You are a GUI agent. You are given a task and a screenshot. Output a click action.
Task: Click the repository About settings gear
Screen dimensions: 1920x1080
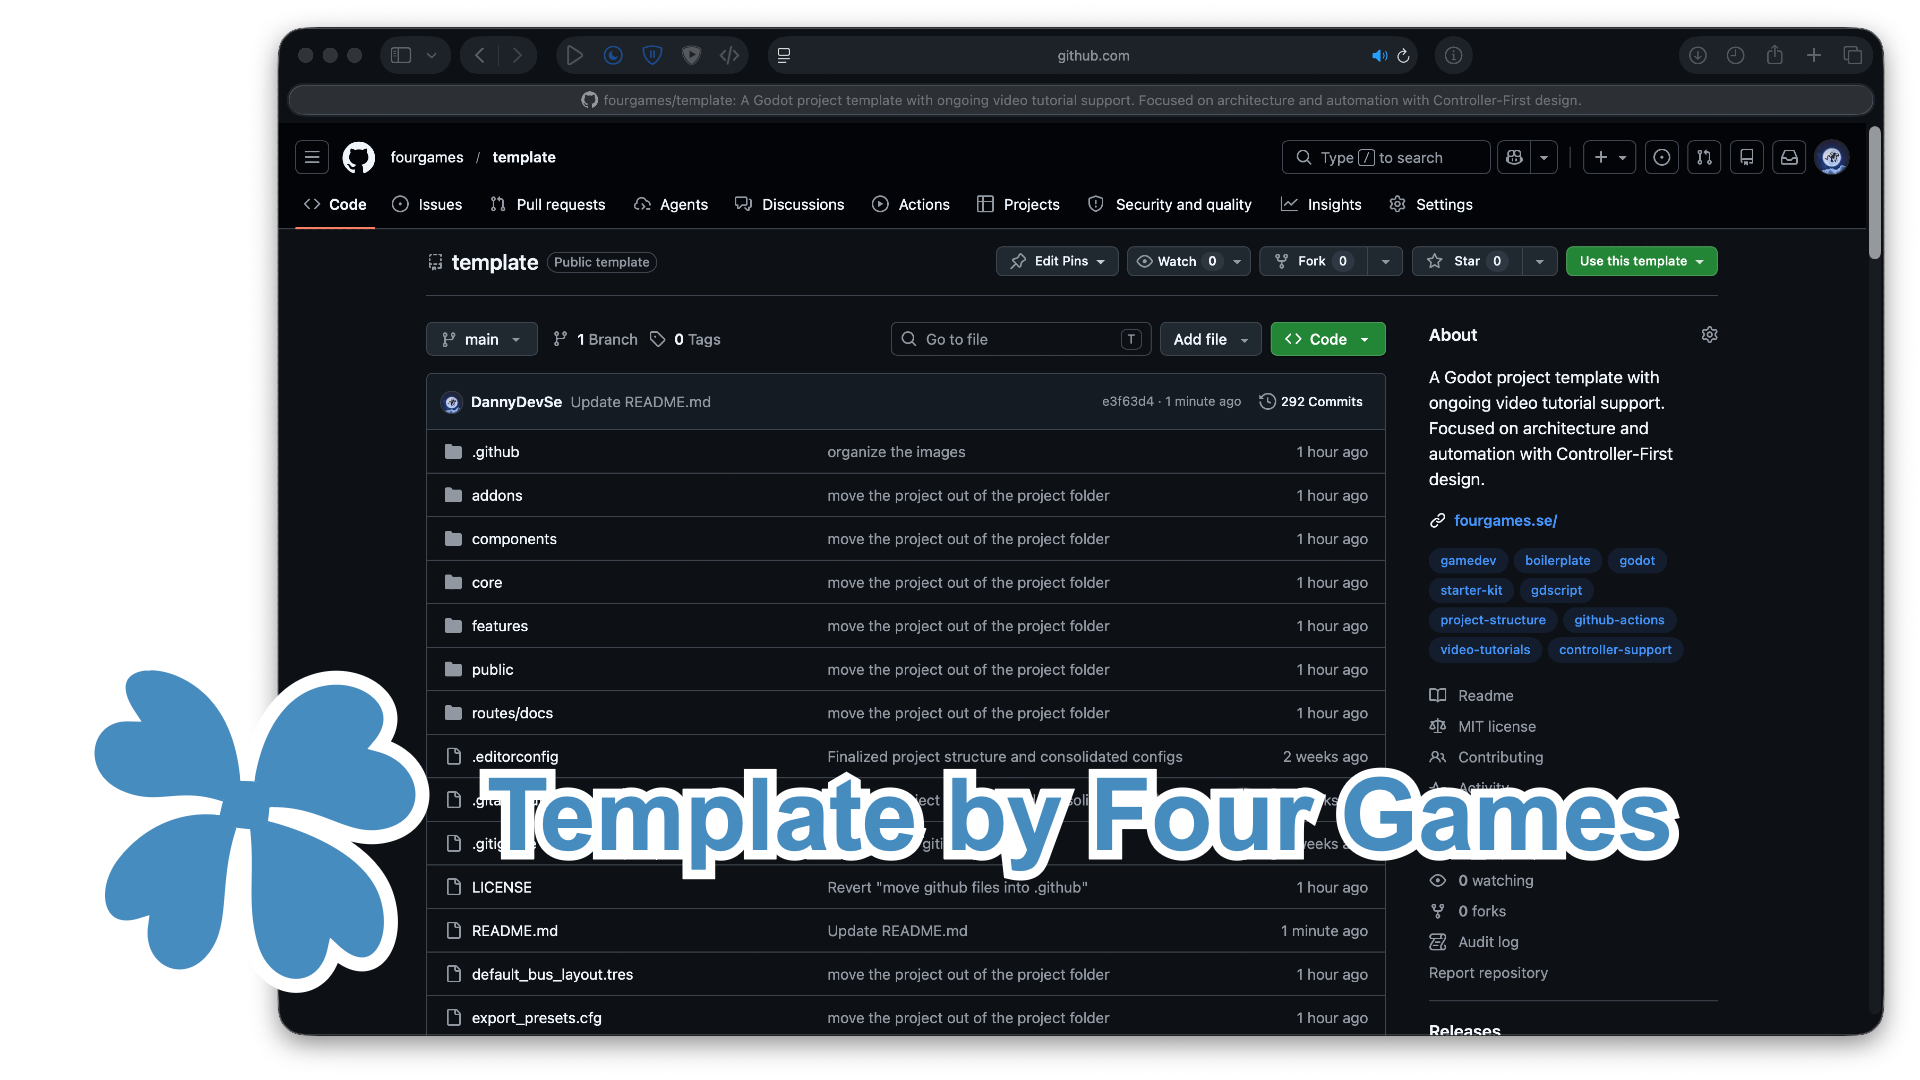point(1709,335)
